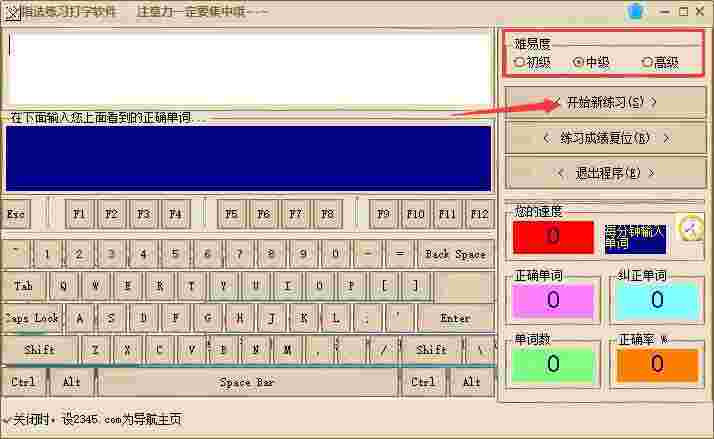Click the left Alt virtual key

71,382
